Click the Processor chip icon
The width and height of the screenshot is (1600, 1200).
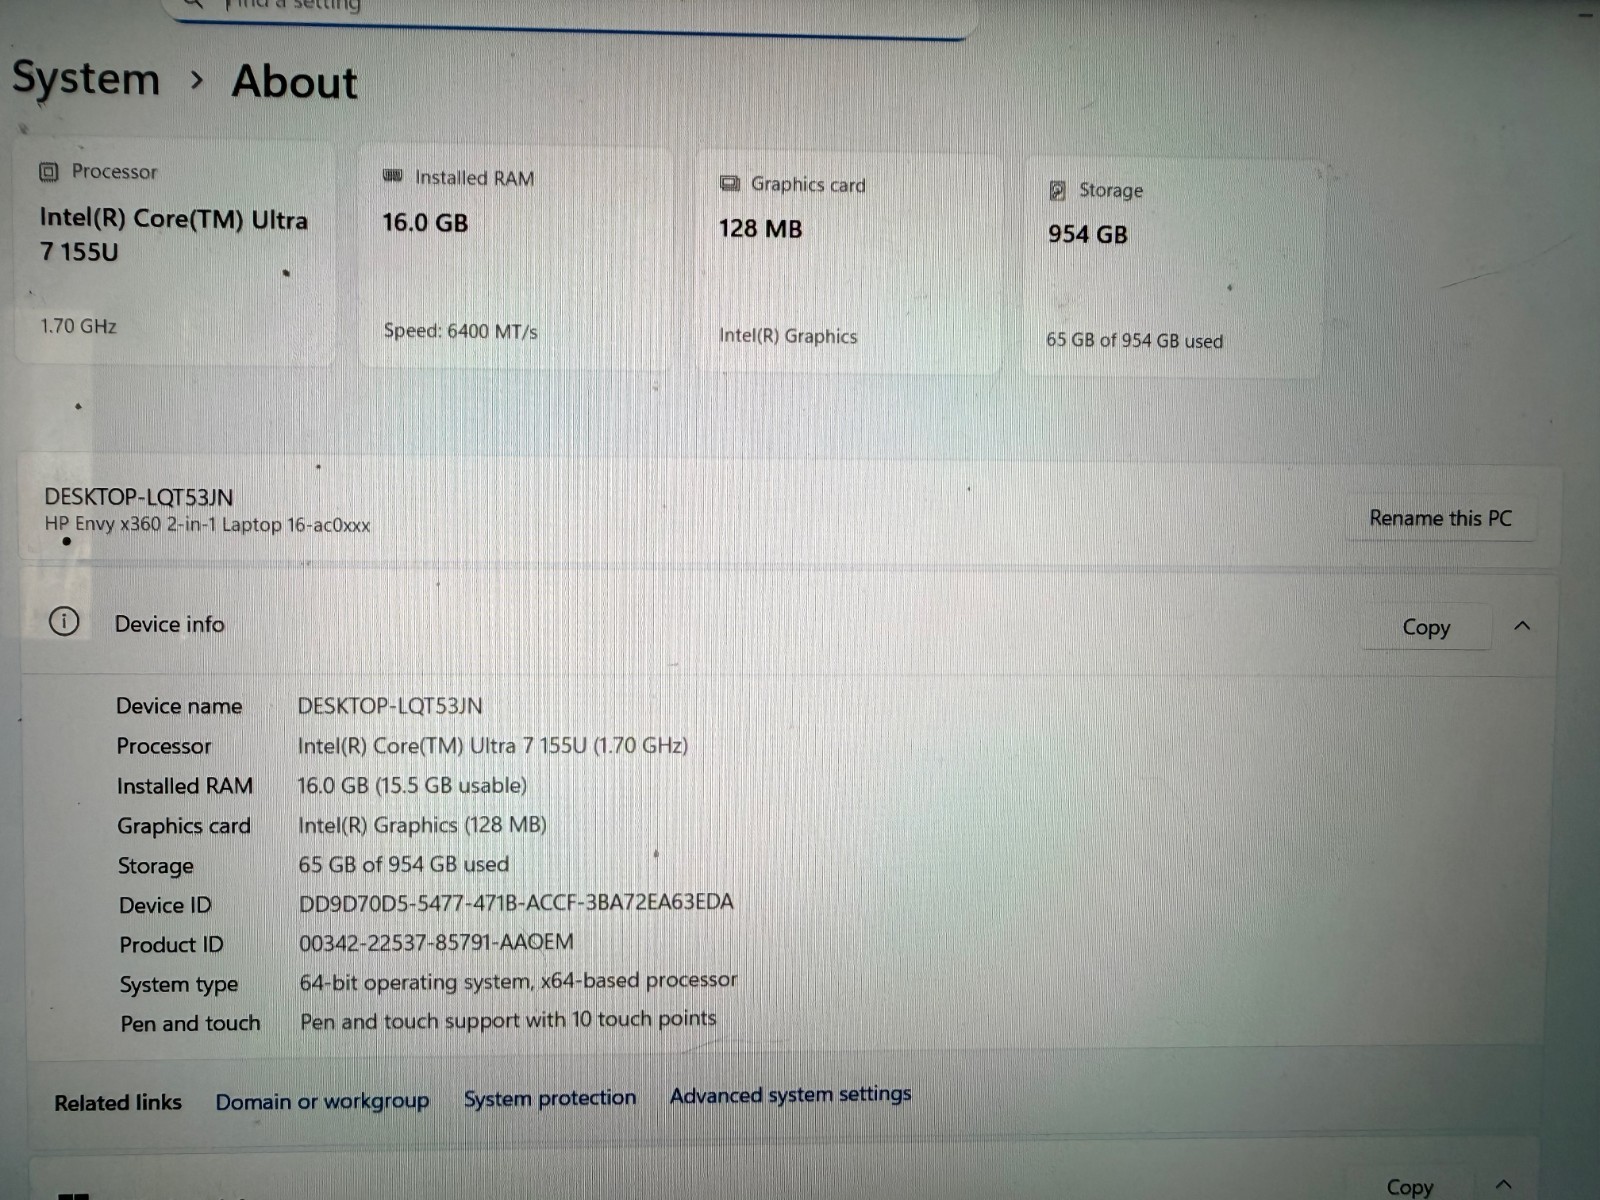point(48,172)
